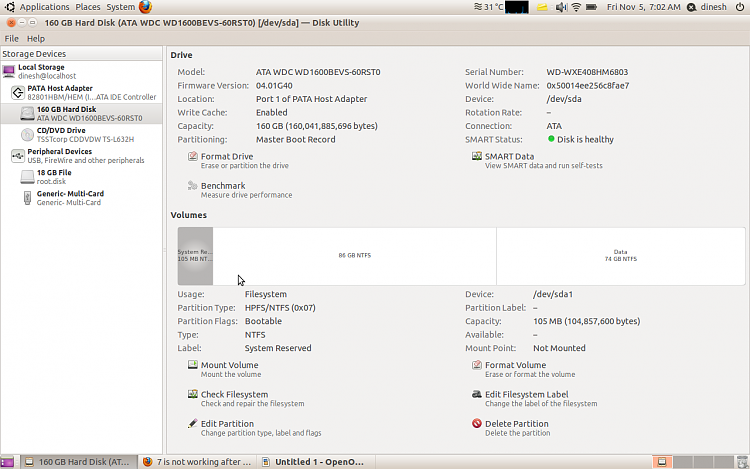Viewport: 750px width, 469px height.
Task: Click the HPFS/NTFS (0x07) partition type value
Action: click(x=280, y=308)
